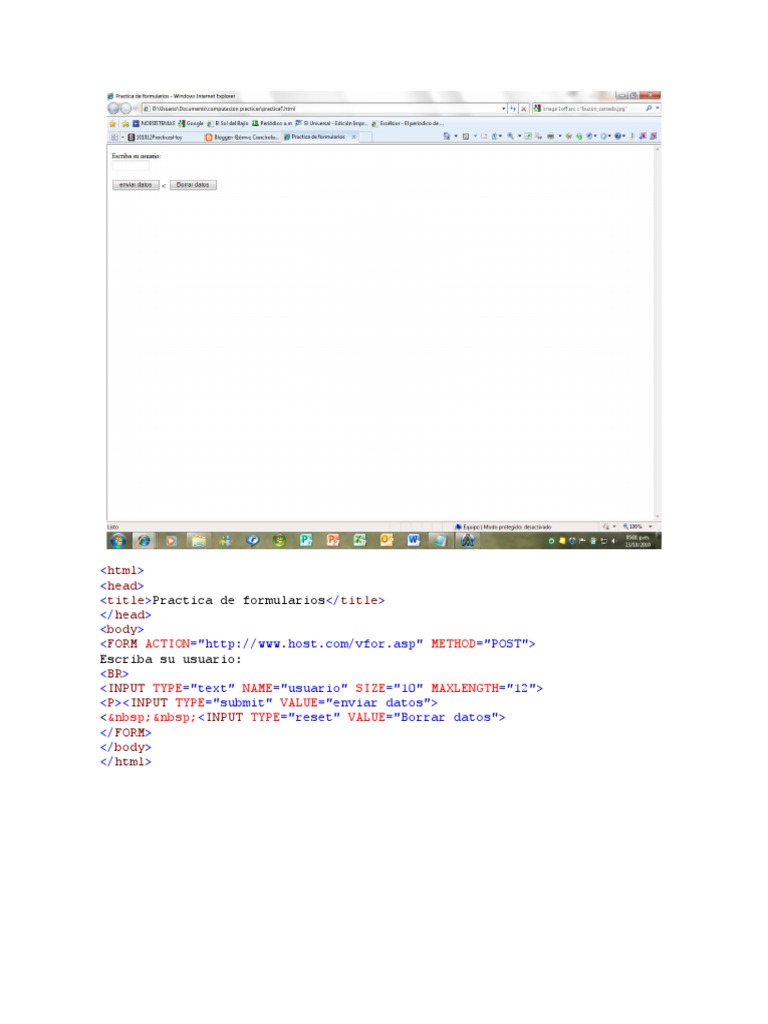Open El Universal - Edición Impr... favorite
Screen dimensions: 768x1024
click(332, 123)
